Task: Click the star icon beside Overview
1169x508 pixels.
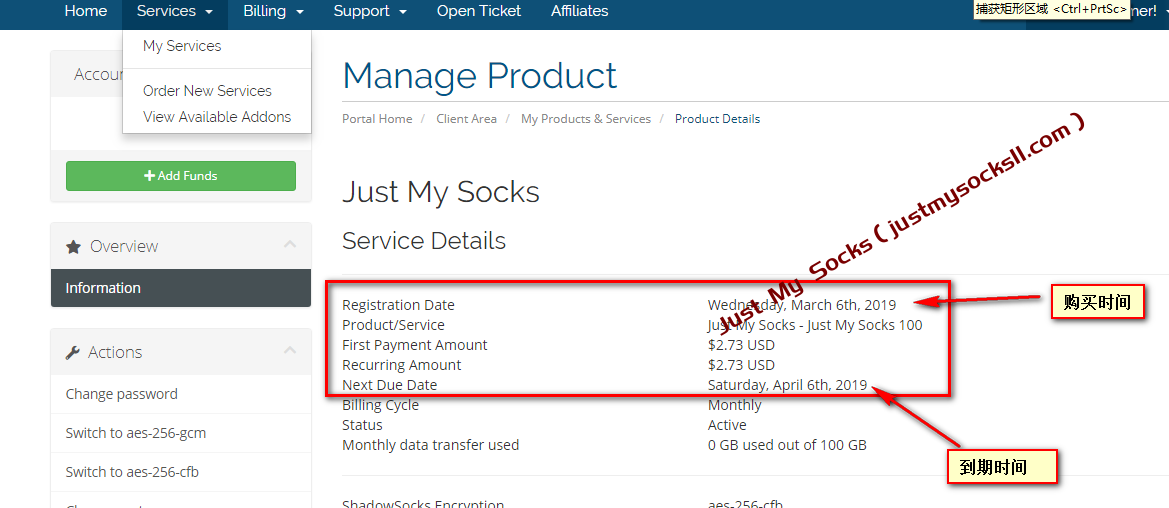Action: click(x=73, y=246)
